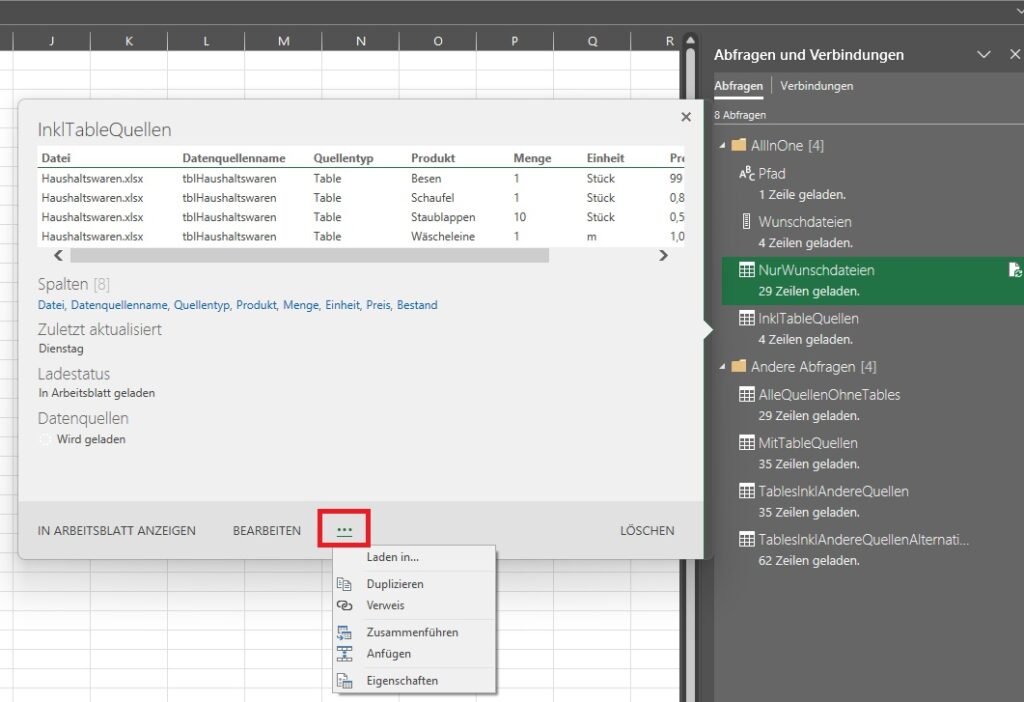Viewport: 1024px width, 702px height.
Task: Click the AllInOne folder icon
Action: click(739, 145)
